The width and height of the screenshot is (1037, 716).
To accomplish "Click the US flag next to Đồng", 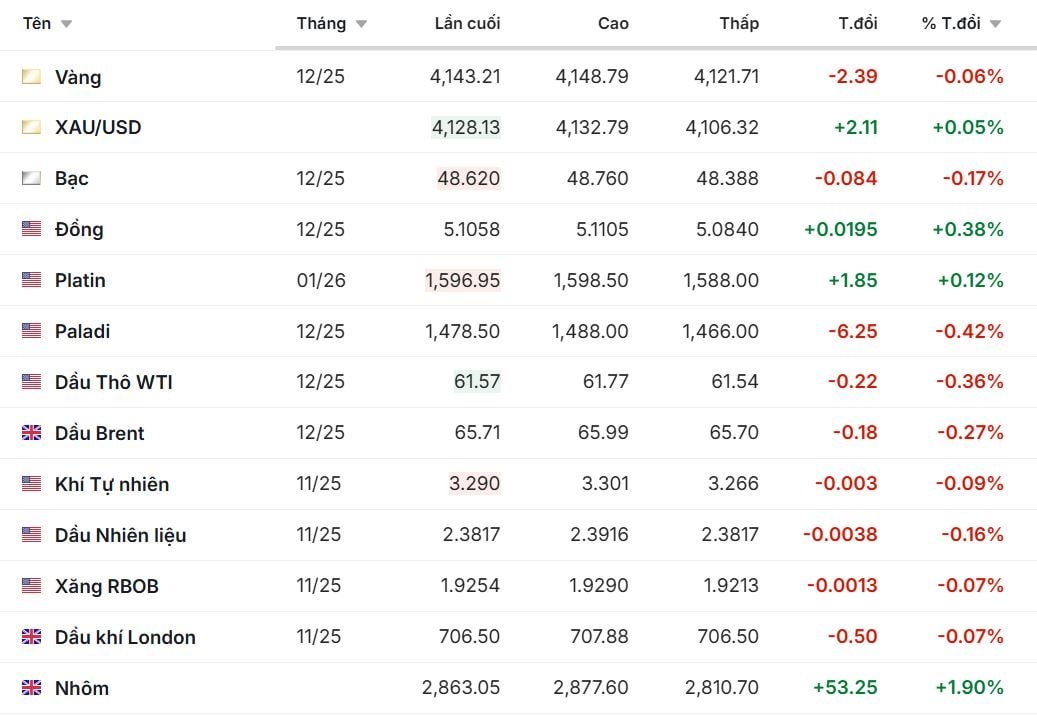I will click(32, 230).
